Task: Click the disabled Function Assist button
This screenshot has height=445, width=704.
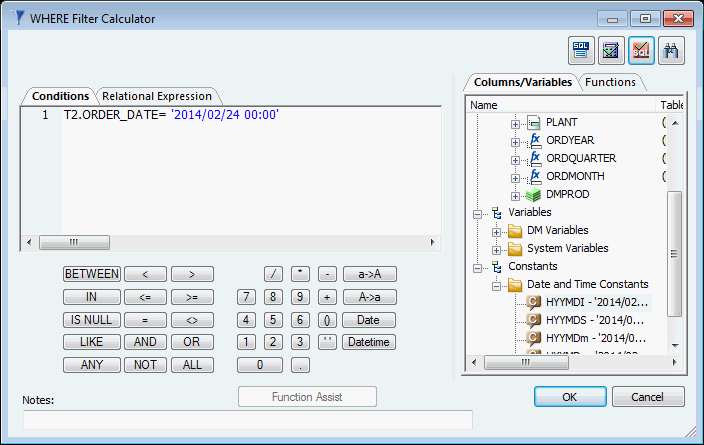Action: pos(307,397)
